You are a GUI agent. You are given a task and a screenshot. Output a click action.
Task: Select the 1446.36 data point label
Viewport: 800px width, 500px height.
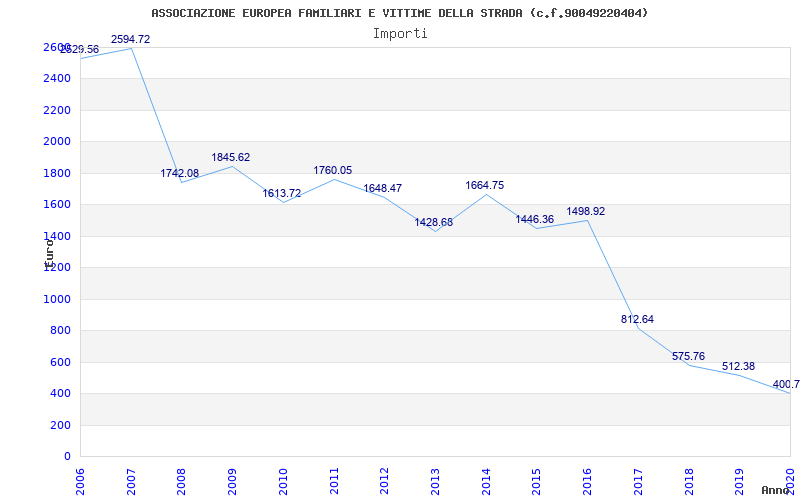click(535, 219)
